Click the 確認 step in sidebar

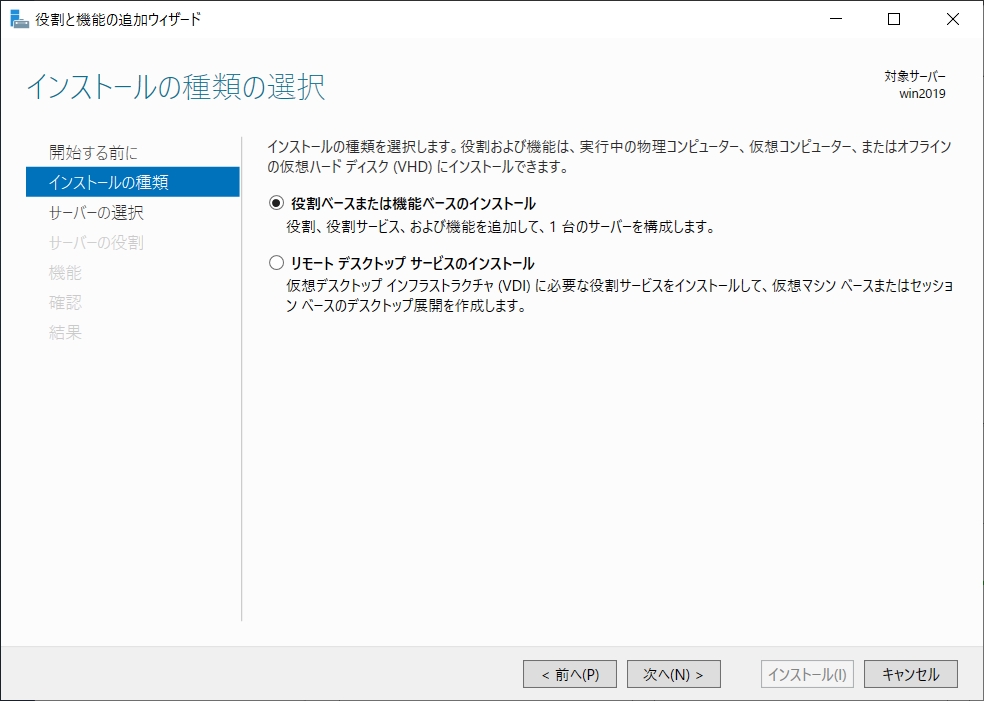[65, 302]
